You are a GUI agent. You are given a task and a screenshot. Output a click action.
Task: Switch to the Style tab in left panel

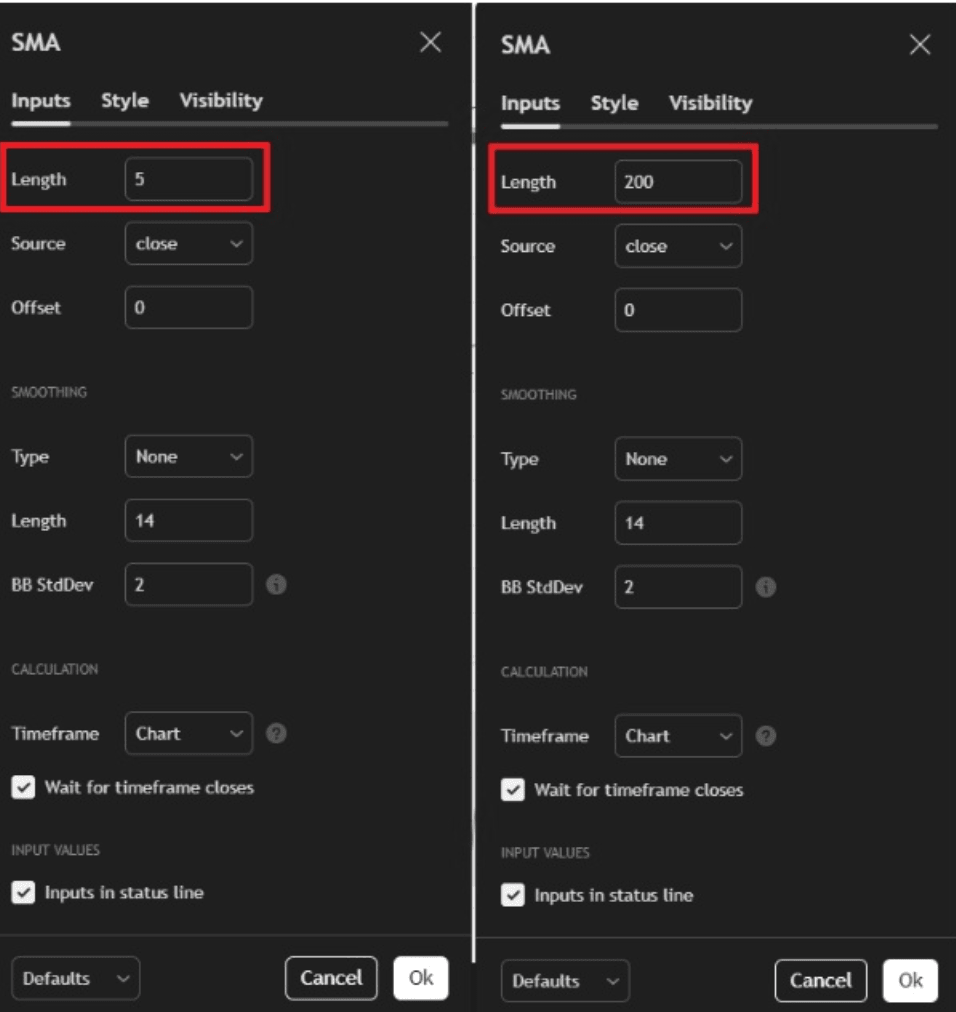125,101
